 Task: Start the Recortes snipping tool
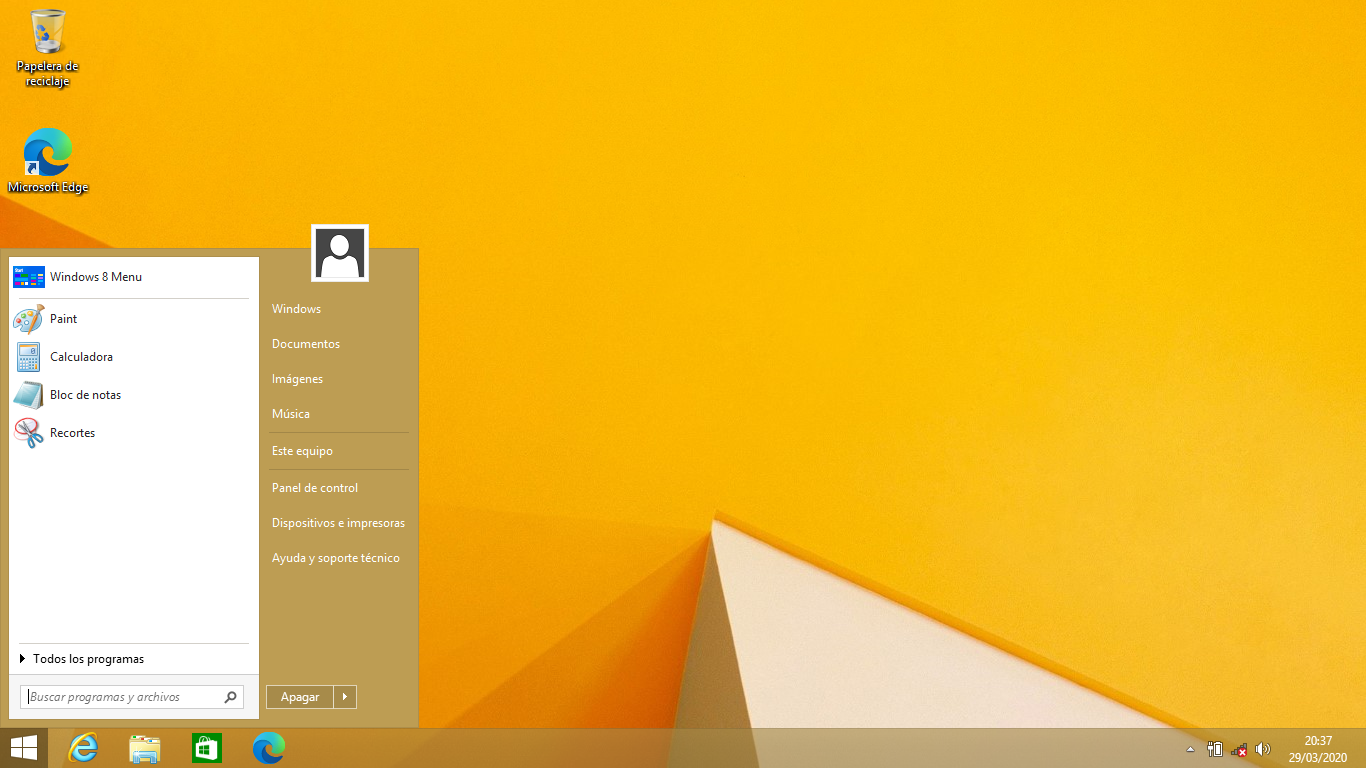click(72, 433)
